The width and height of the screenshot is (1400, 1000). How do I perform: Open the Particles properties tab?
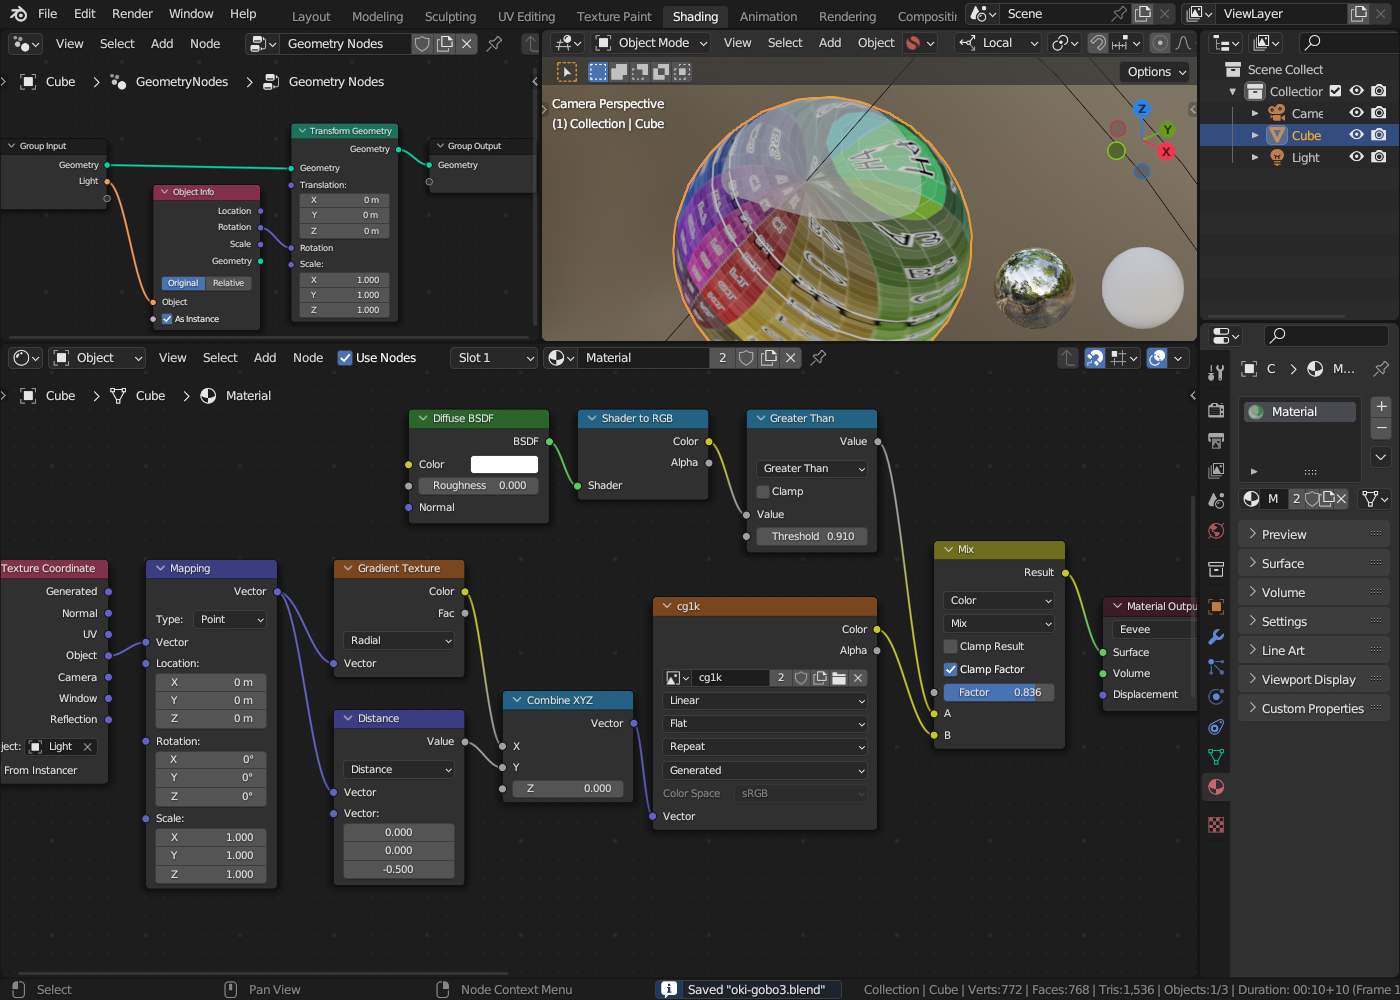point(1216,667)
